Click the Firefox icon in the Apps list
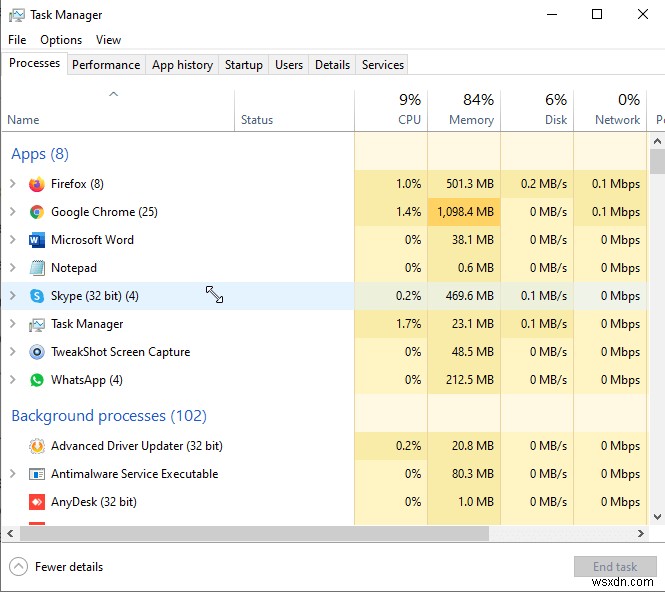This screenshot has width=665, height=592. pyautogui.click(x=37, y=184)
